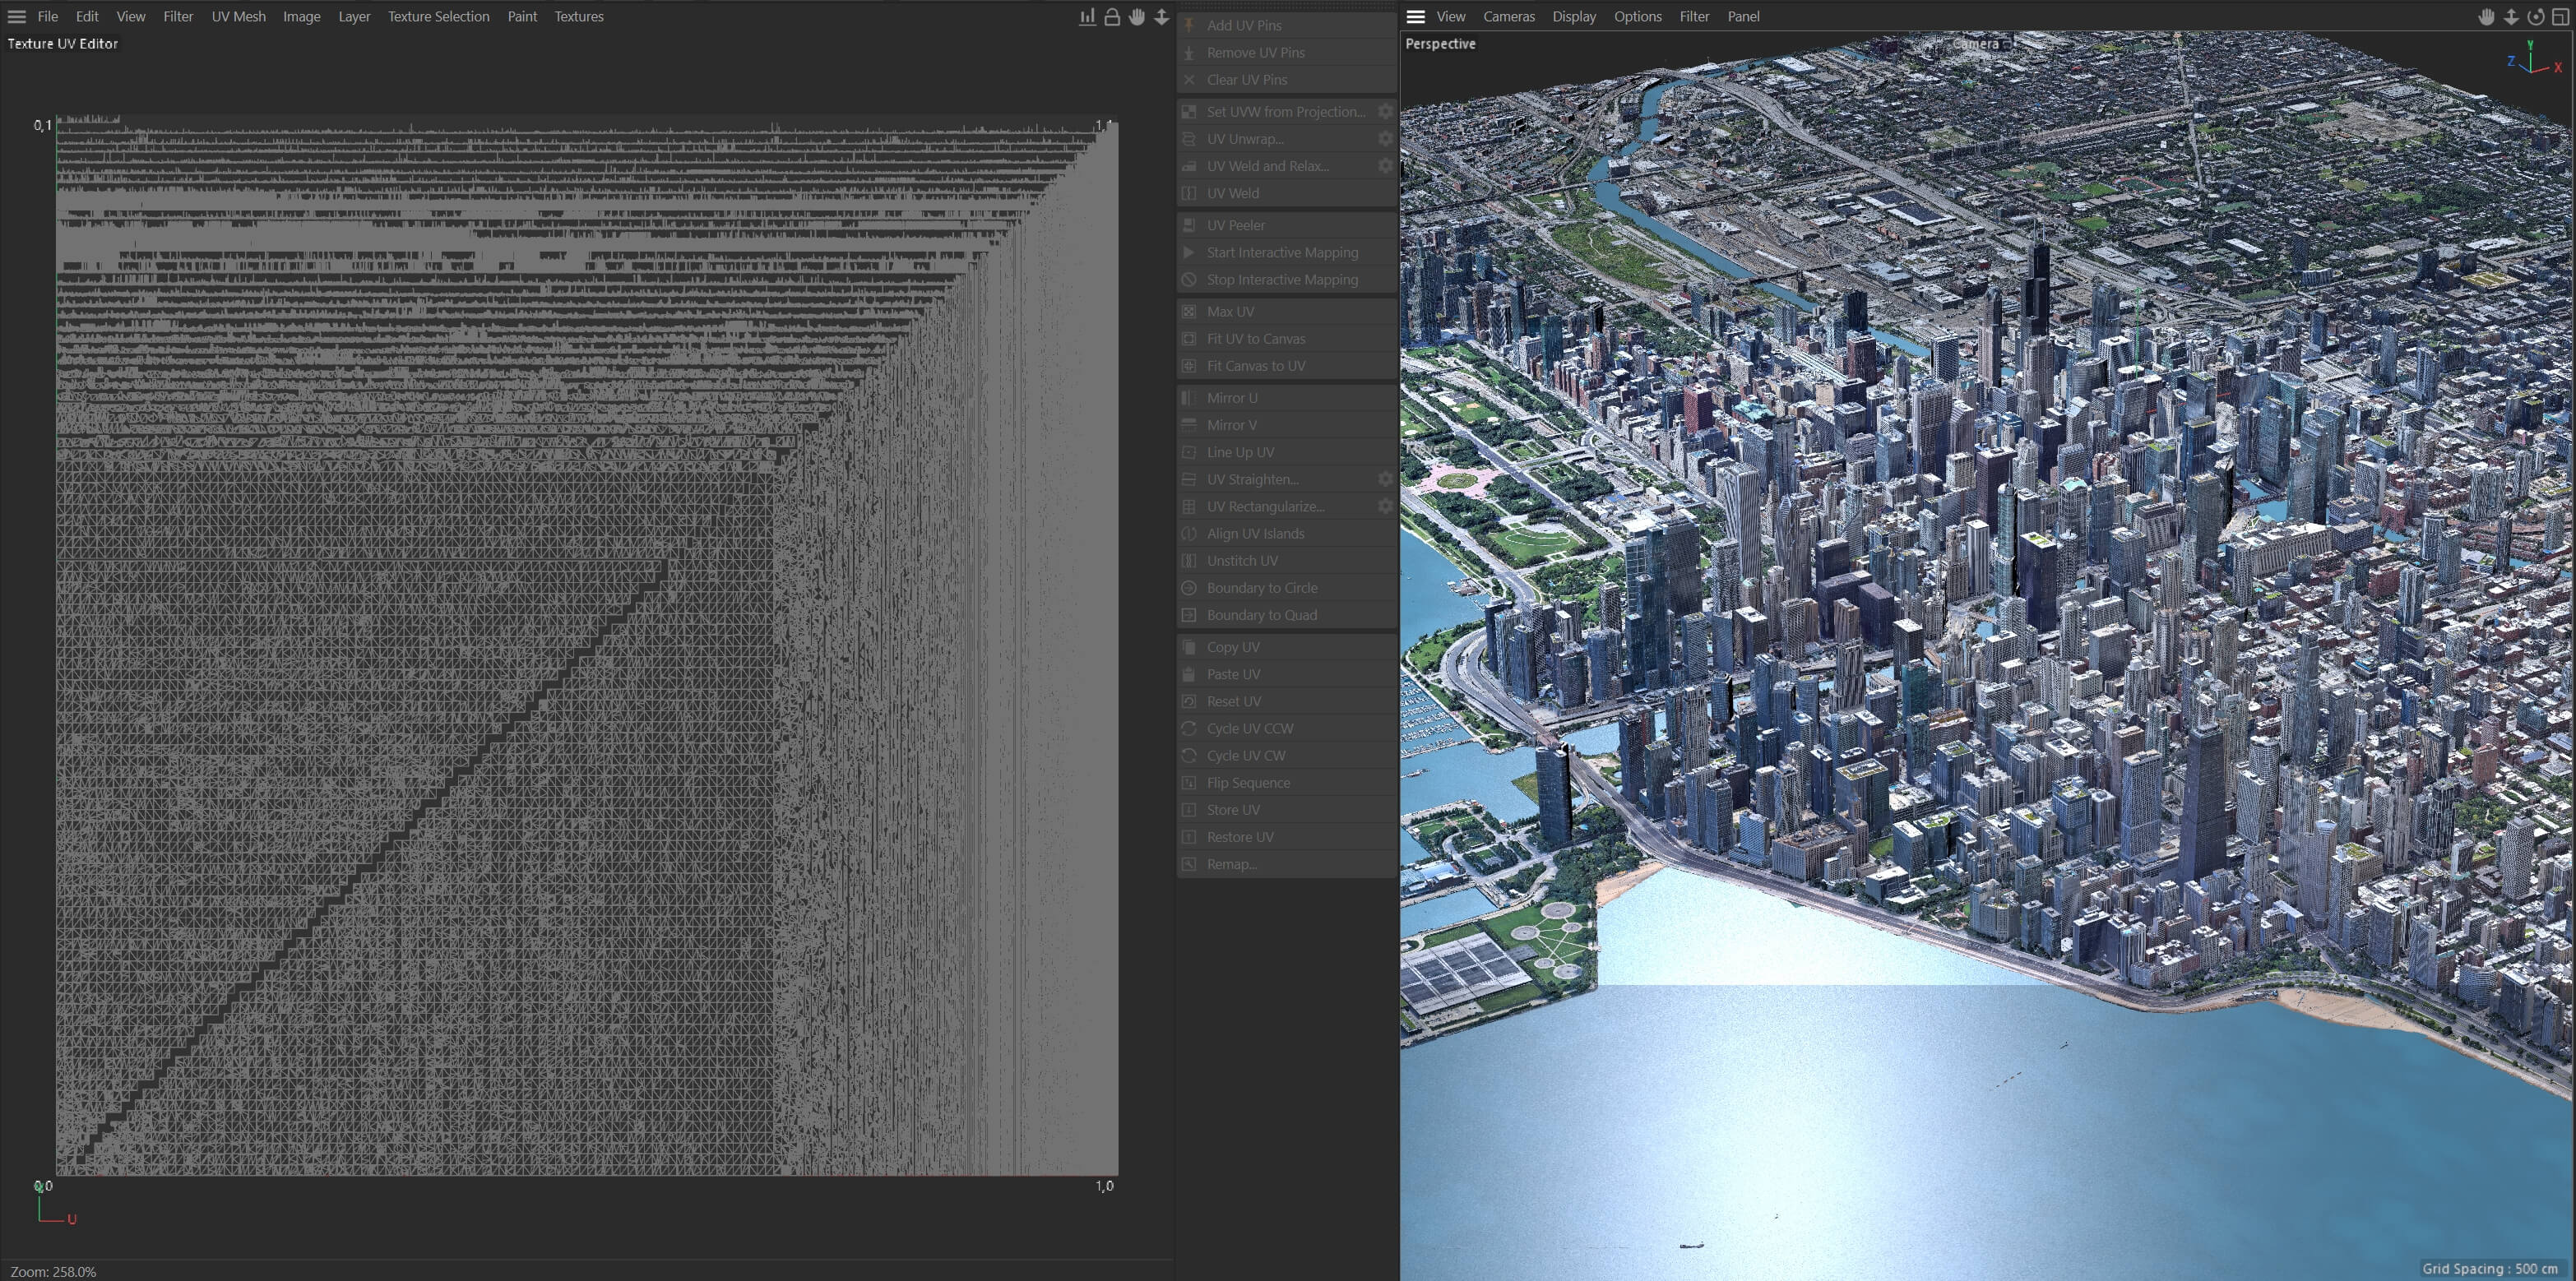The width and height of the screenshot is (2576, 1281).
Task: Open the UV Rectangularize settings gear
Action: pos(1385,507)
